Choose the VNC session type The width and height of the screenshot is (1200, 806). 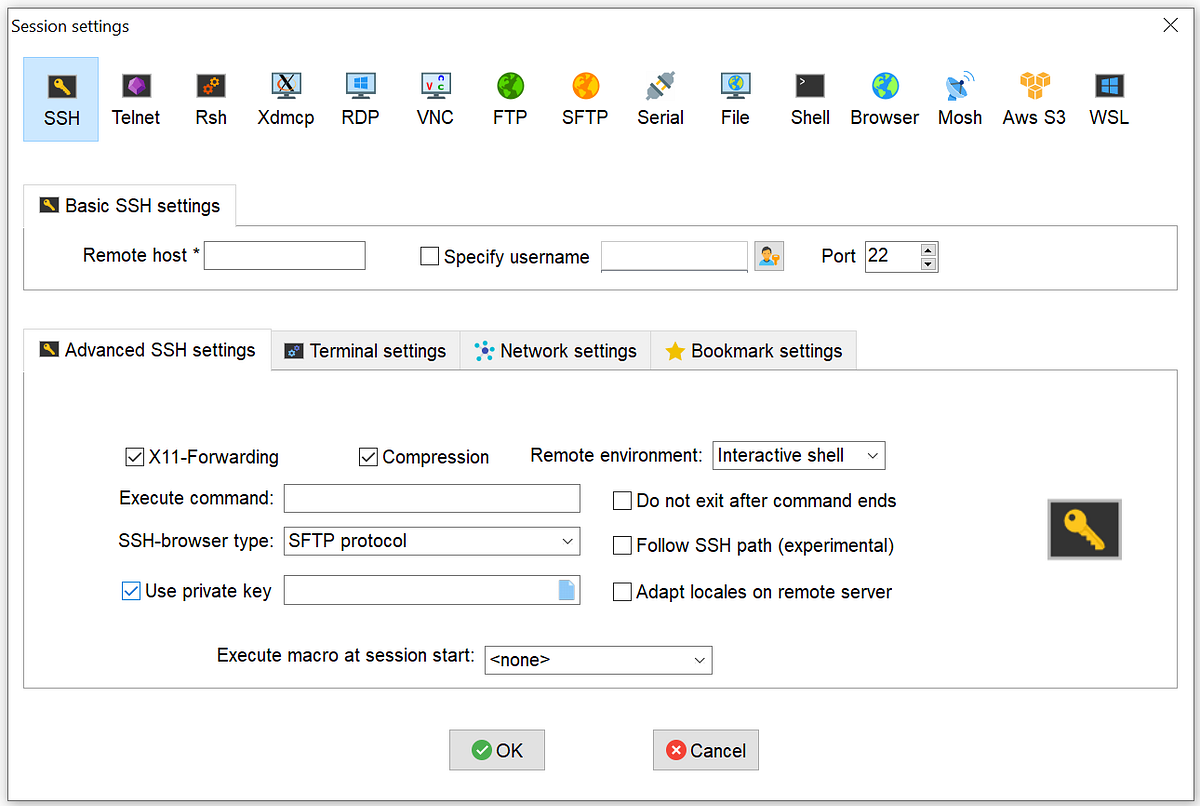point(435,97)
